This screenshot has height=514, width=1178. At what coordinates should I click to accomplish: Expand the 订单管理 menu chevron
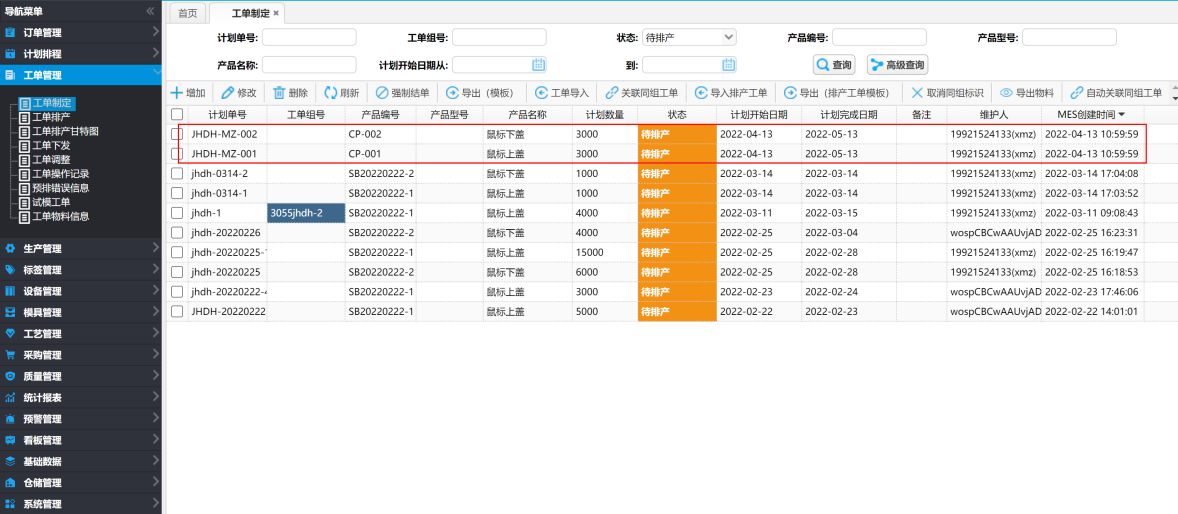click(x=155, y=32)
